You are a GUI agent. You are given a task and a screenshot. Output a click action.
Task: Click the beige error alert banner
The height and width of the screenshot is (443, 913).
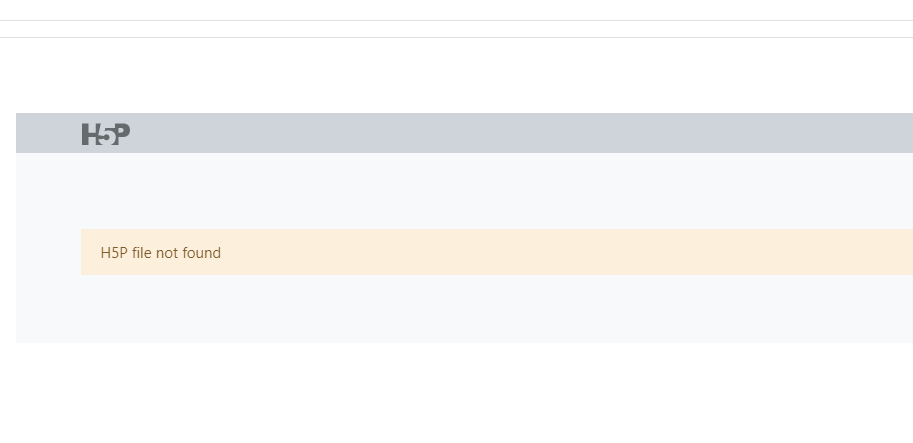497,252
